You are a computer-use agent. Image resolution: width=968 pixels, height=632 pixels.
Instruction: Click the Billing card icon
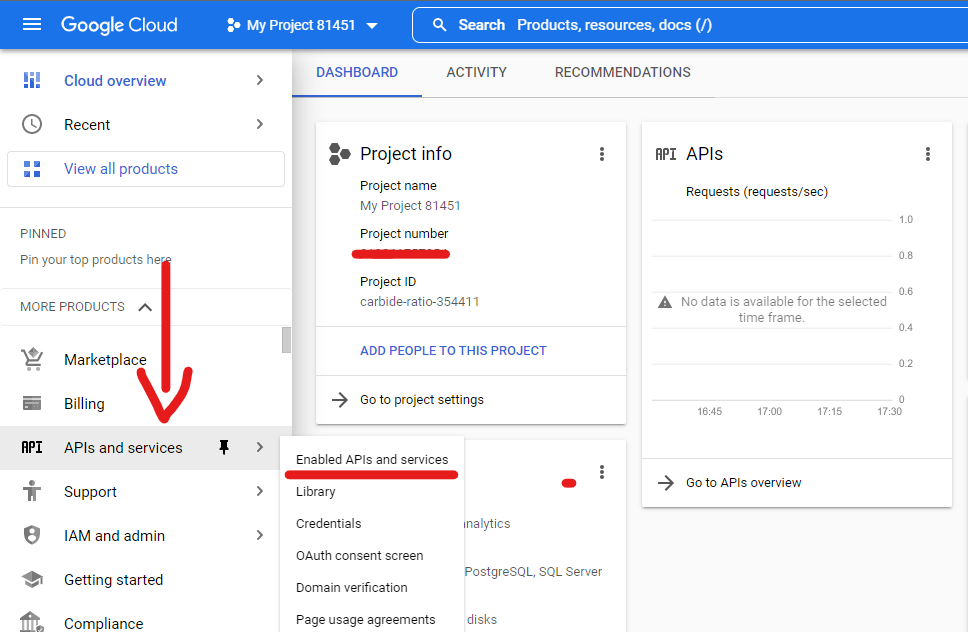(32, 404)
